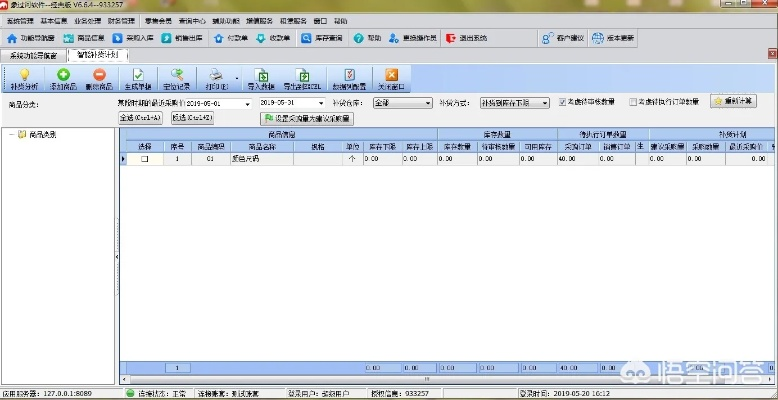Open the print button dropdown arrow
The width and height of the screenshot is (778, 400).
tap(237, 79)
